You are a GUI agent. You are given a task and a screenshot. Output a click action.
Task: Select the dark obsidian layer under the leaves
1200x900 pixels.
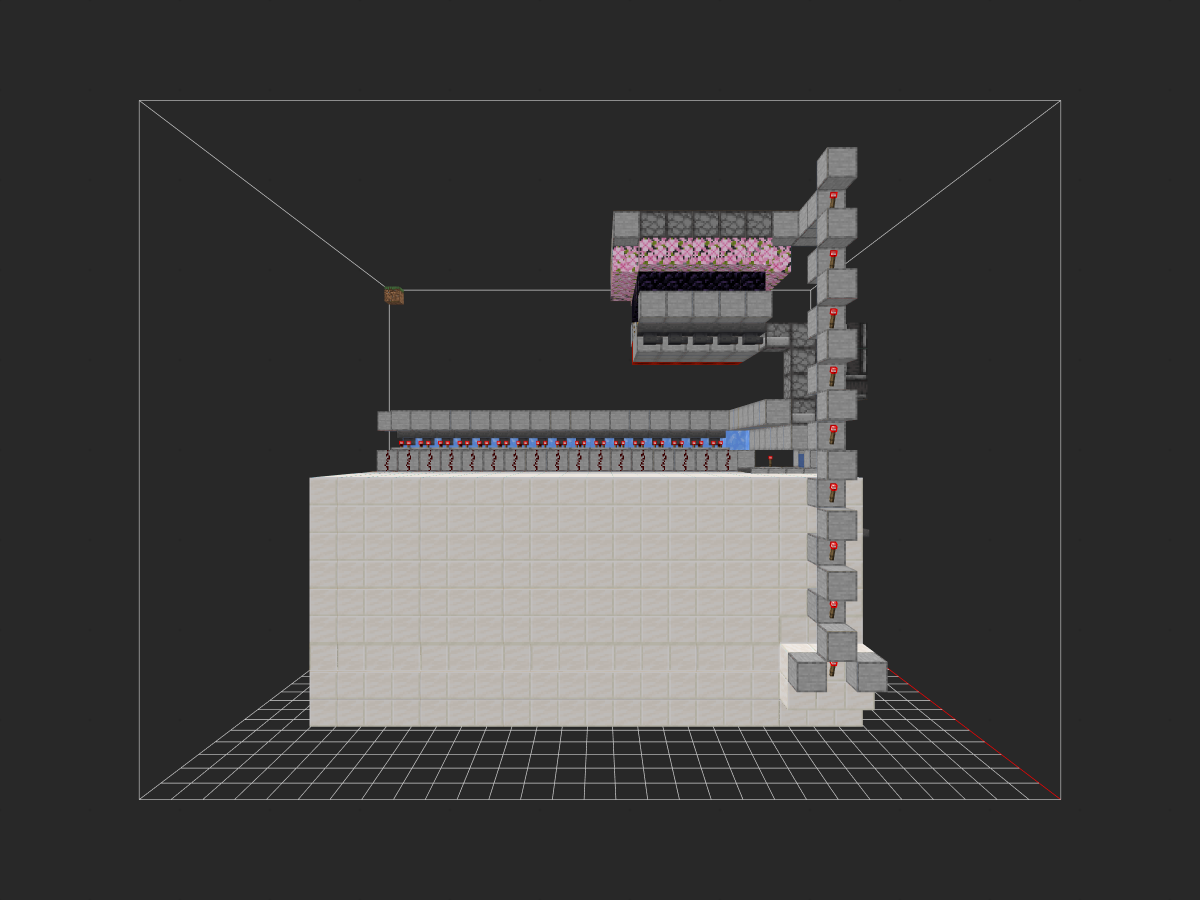703,282
